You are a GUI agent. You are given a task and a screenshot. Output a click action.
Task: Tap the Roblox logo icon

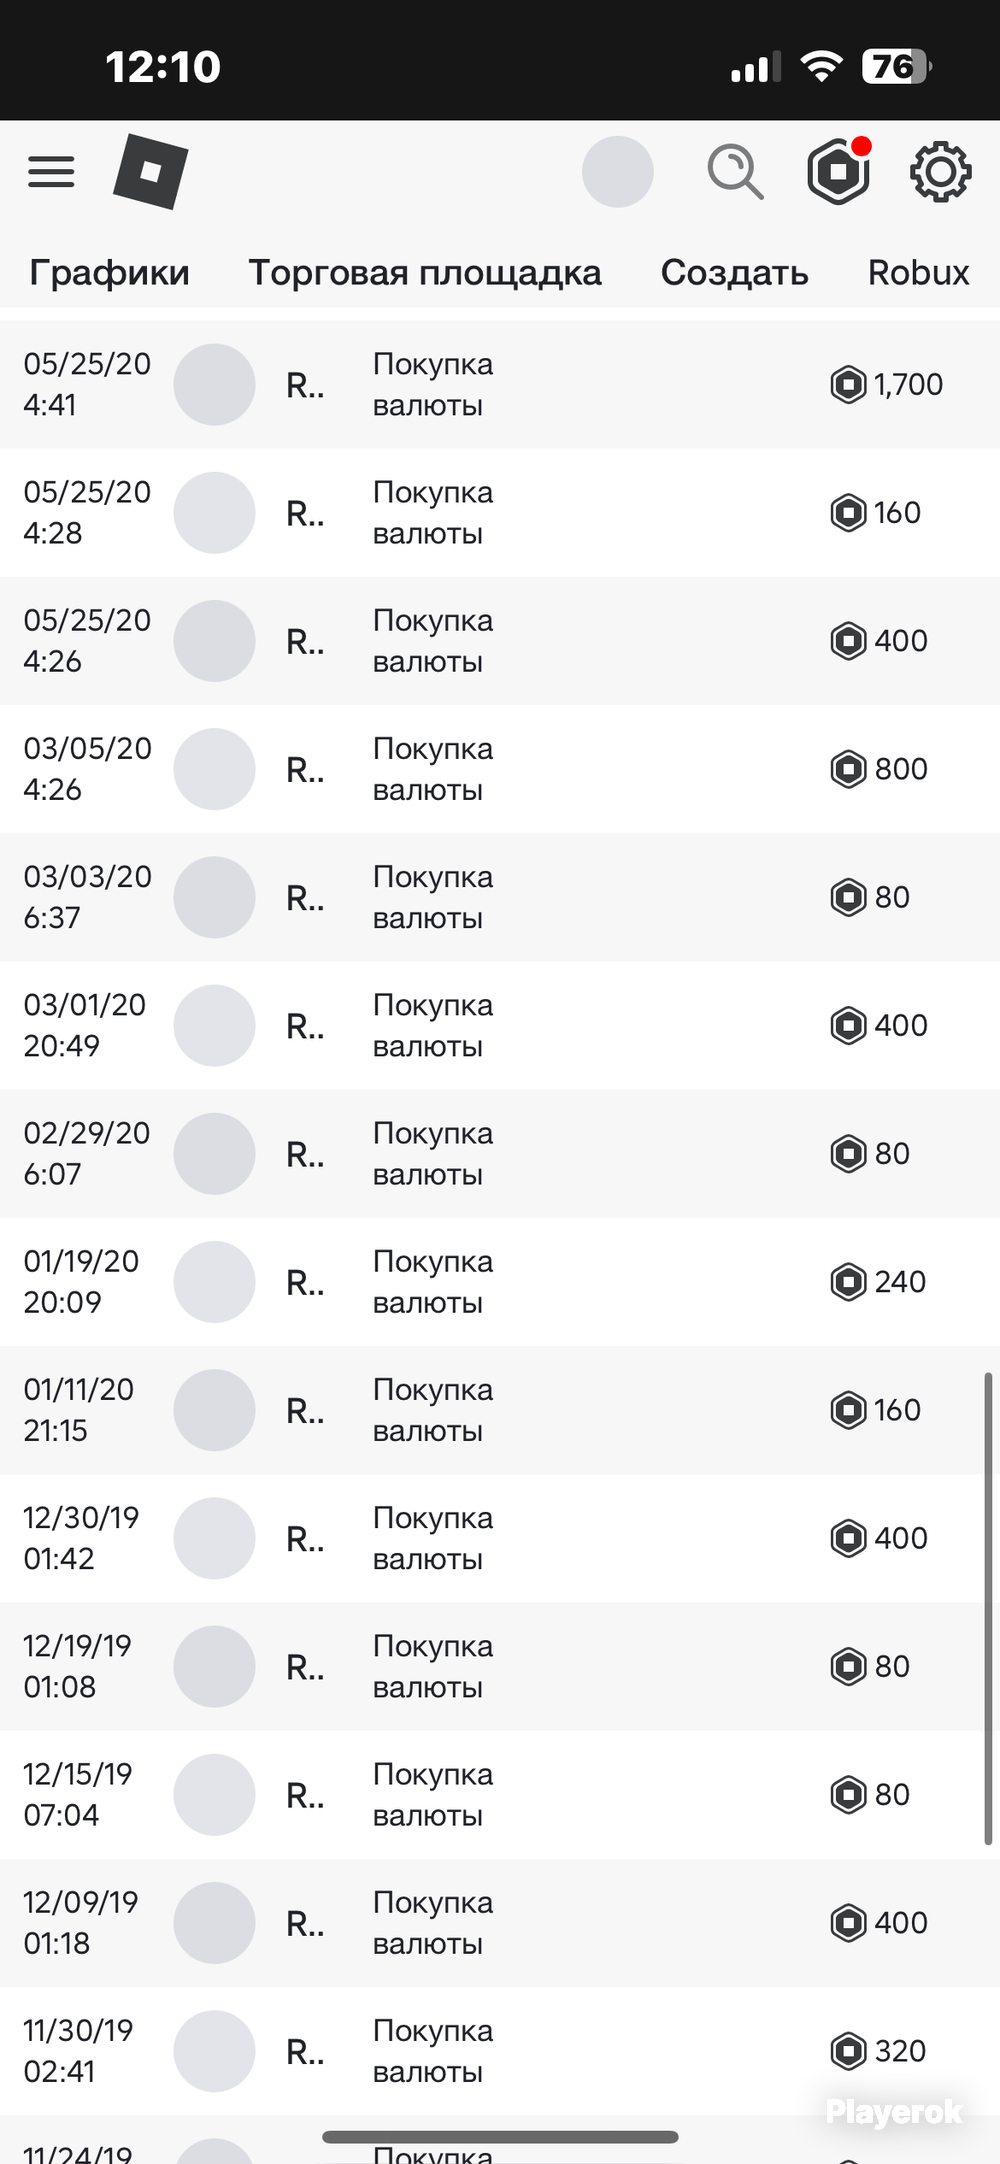(151, 172)
